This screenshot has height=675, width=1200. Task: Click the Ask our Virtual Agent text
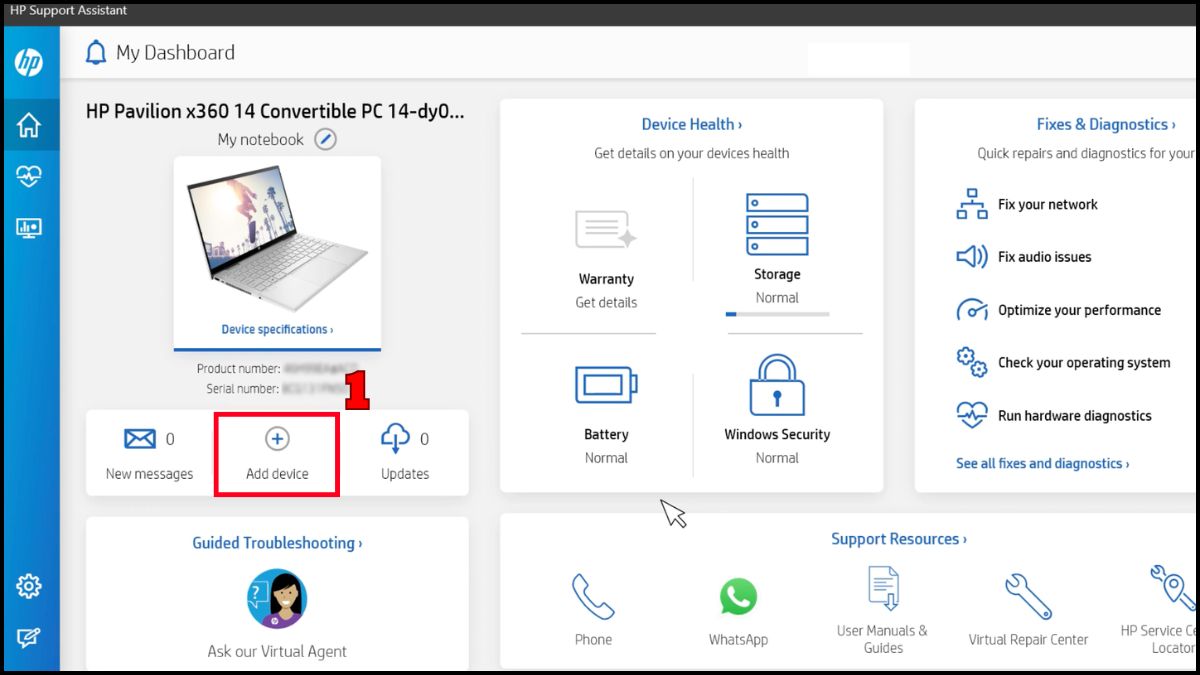tap(277, 651)
